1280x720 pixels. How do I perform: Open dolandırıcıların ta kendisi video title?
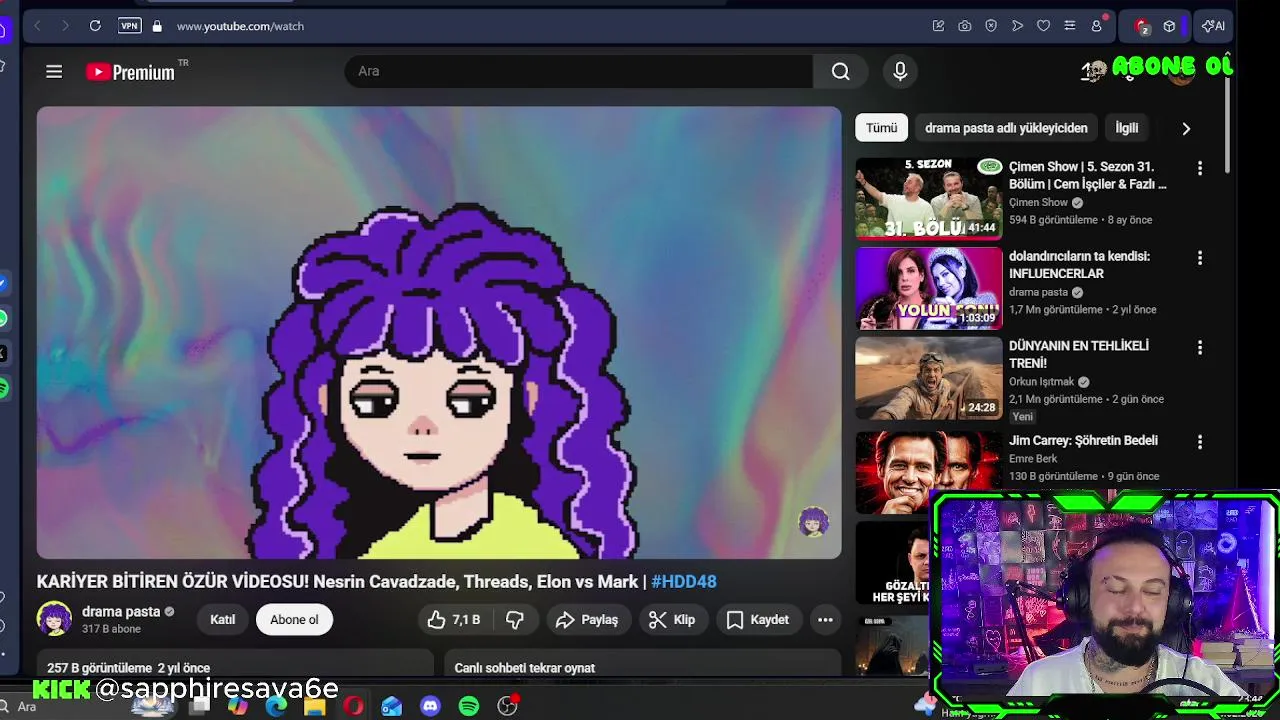tap(1079, 265)
